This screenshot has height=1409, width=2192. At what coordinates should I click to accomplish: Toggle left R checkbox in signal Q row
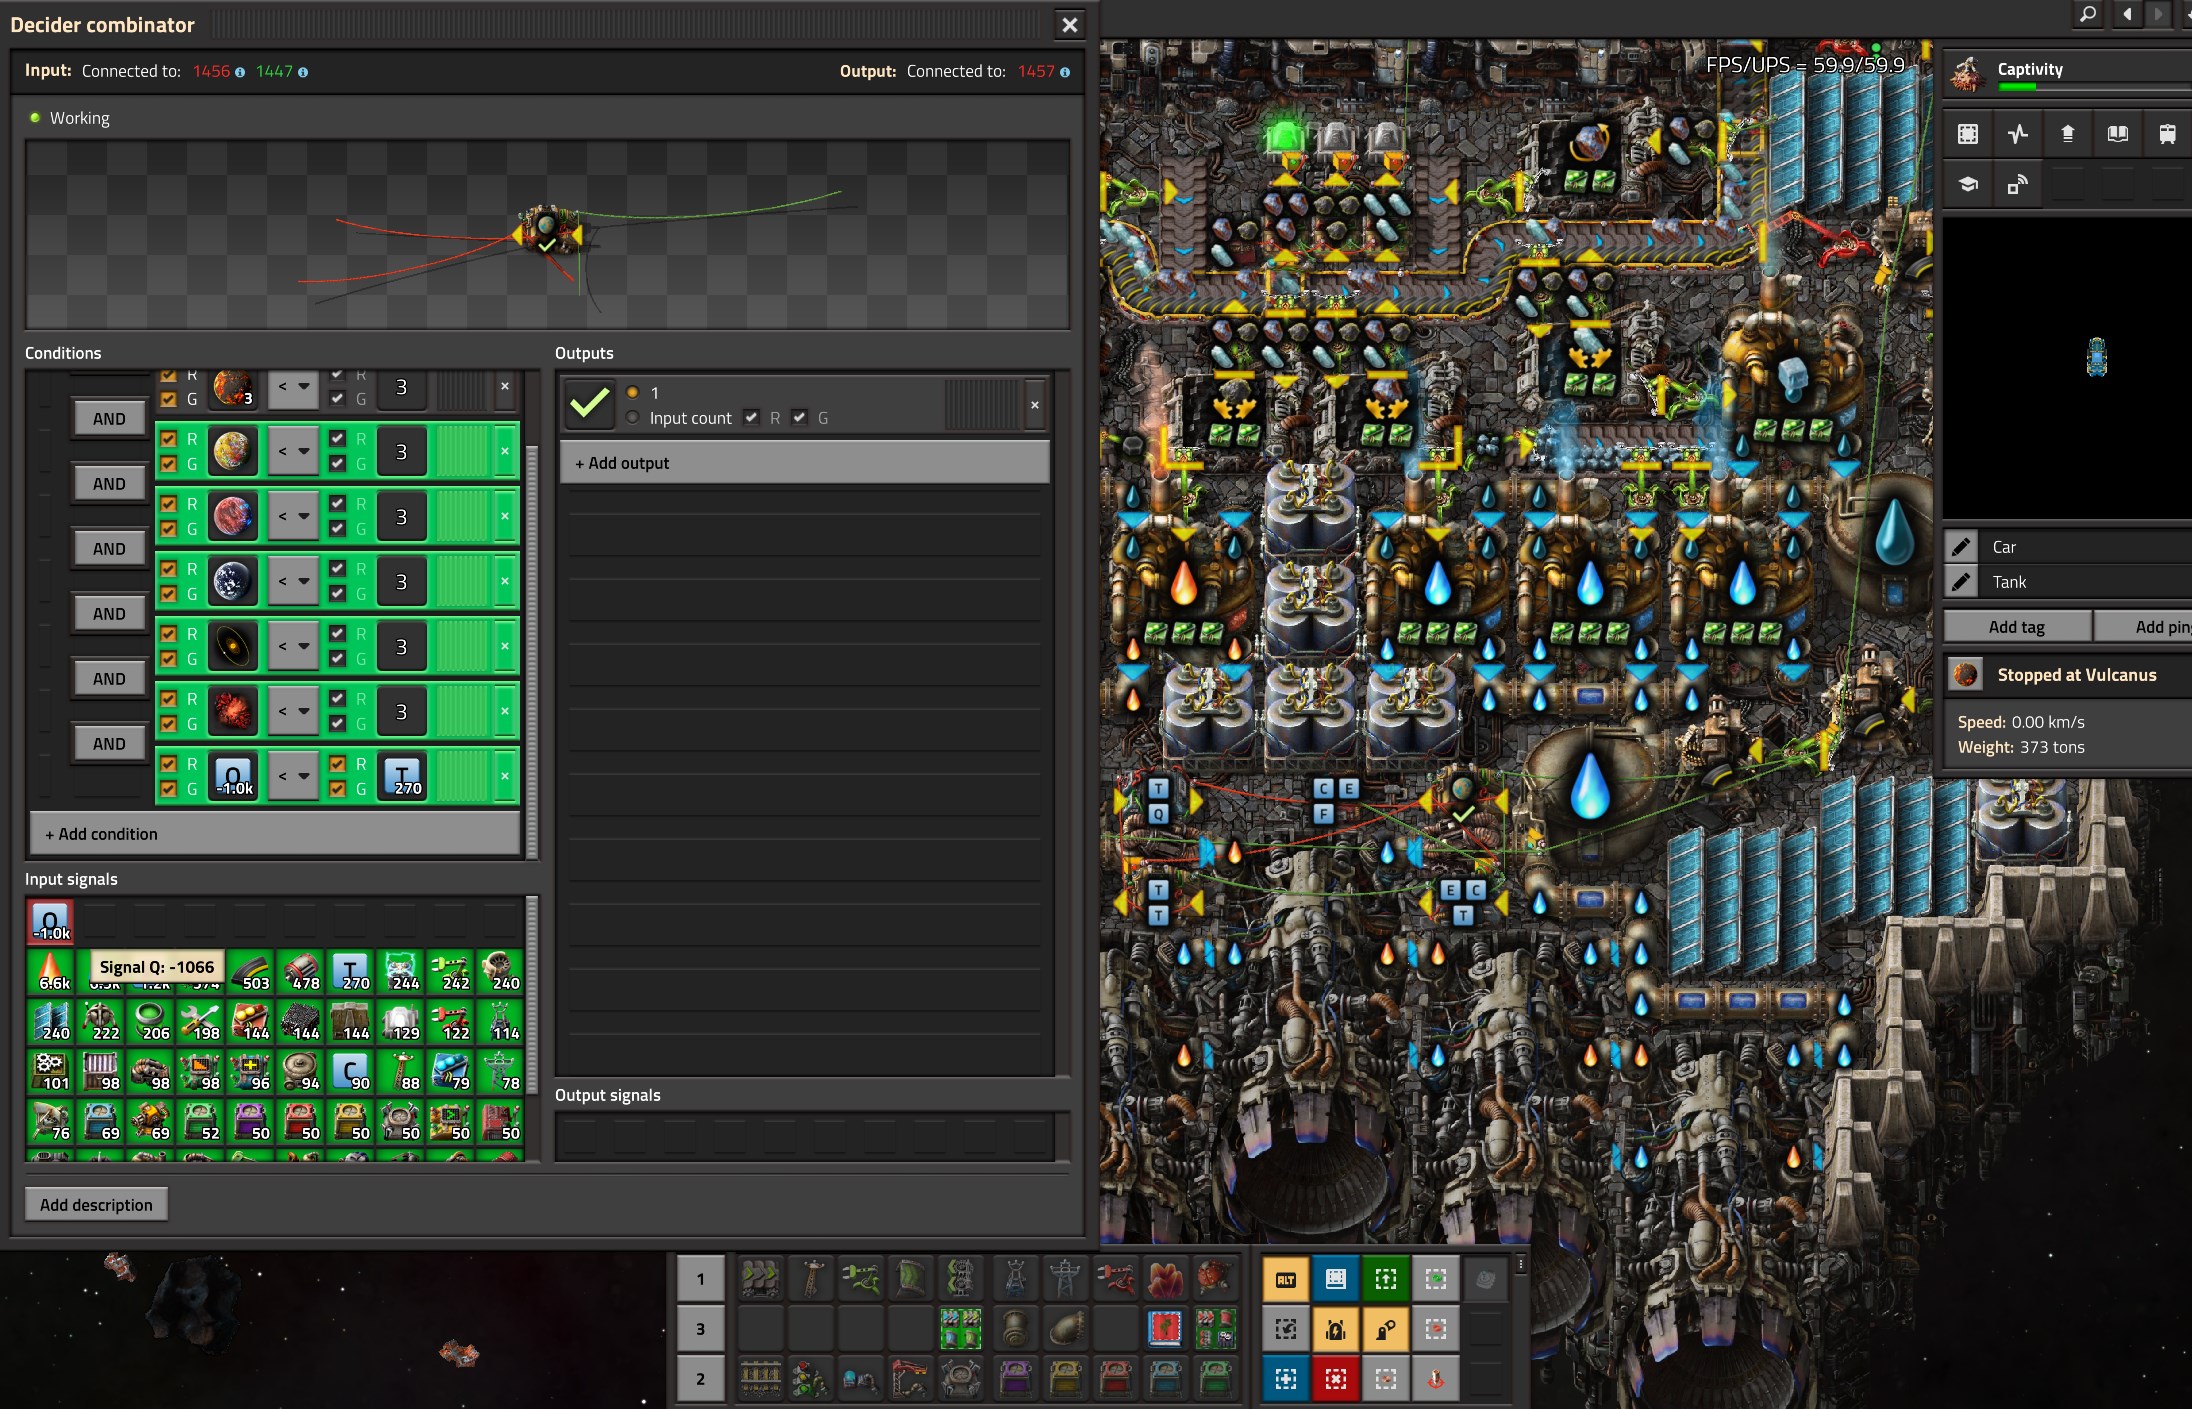point(168,764)
